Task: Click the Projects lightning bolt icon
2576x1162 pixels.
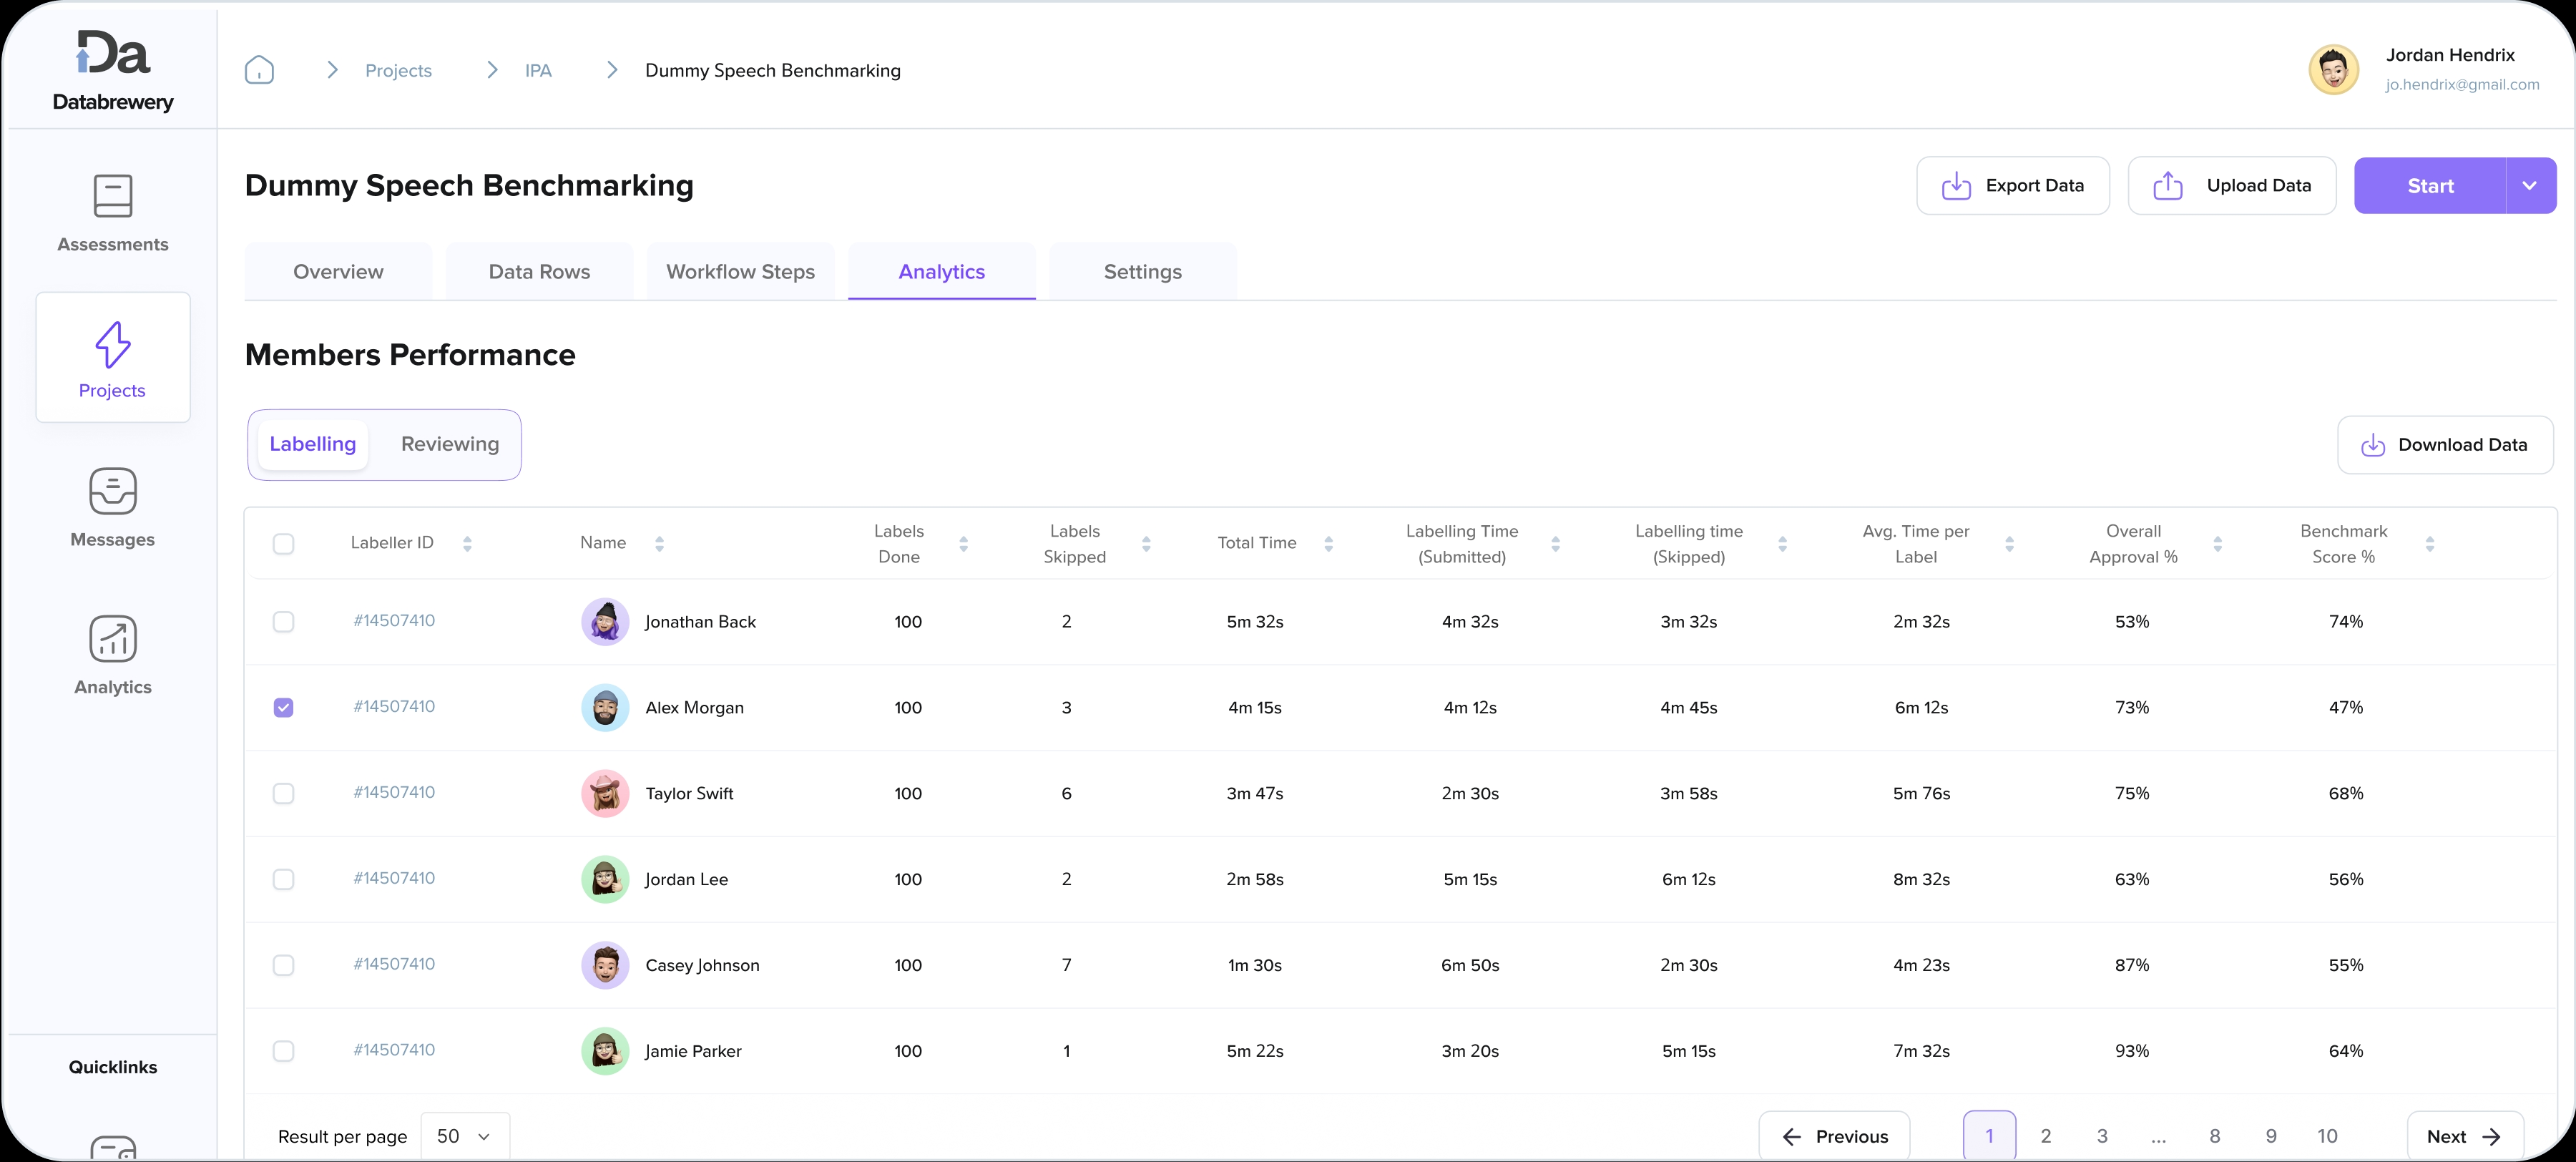Action: click(113, 345)
